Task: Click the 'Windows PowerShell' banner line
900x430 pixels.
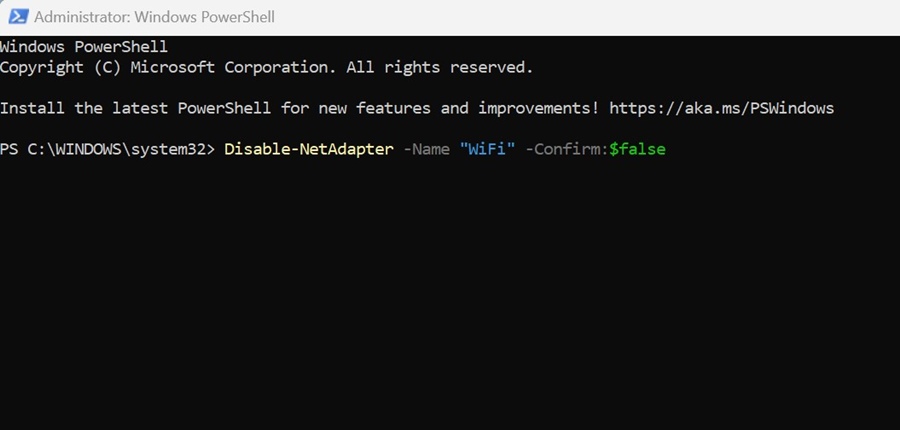Action: point(84,47)
